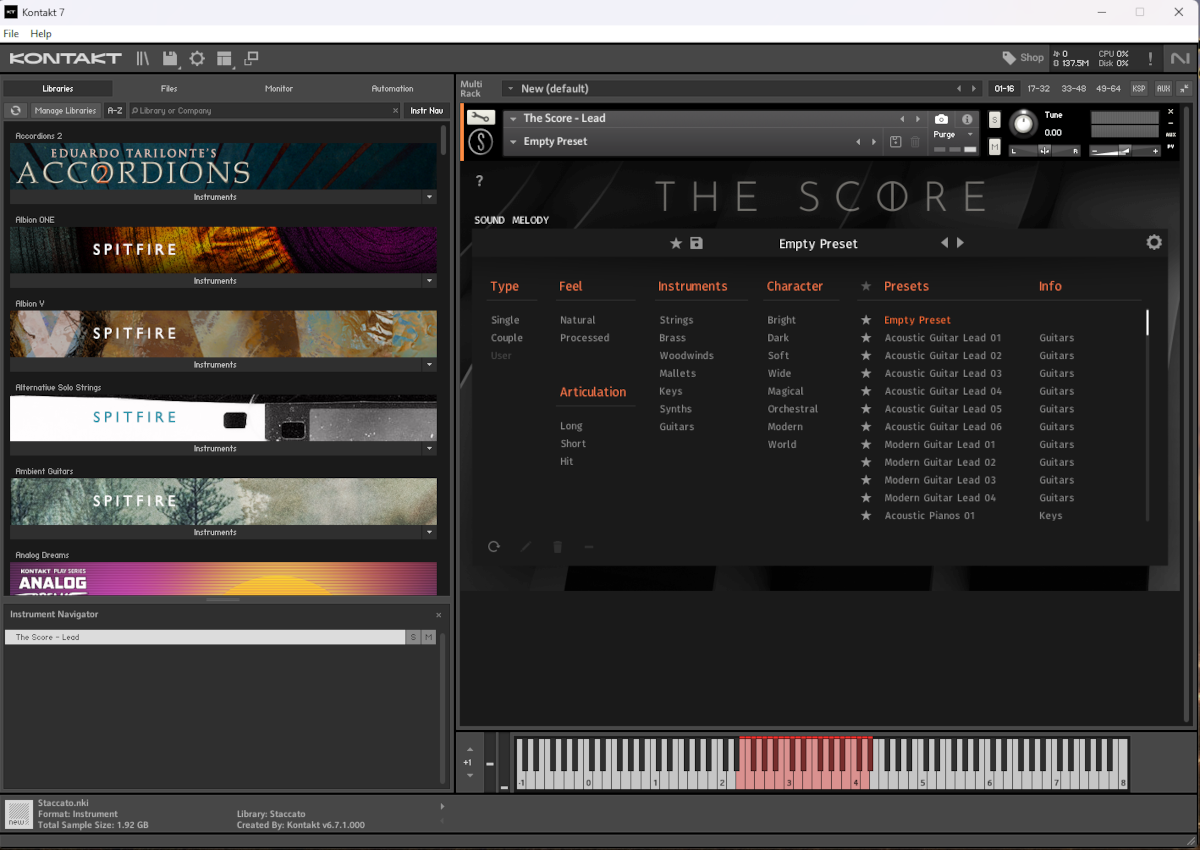Switch to the Files tab
This screenshot has width=1200, height=850.
(169, 89)
